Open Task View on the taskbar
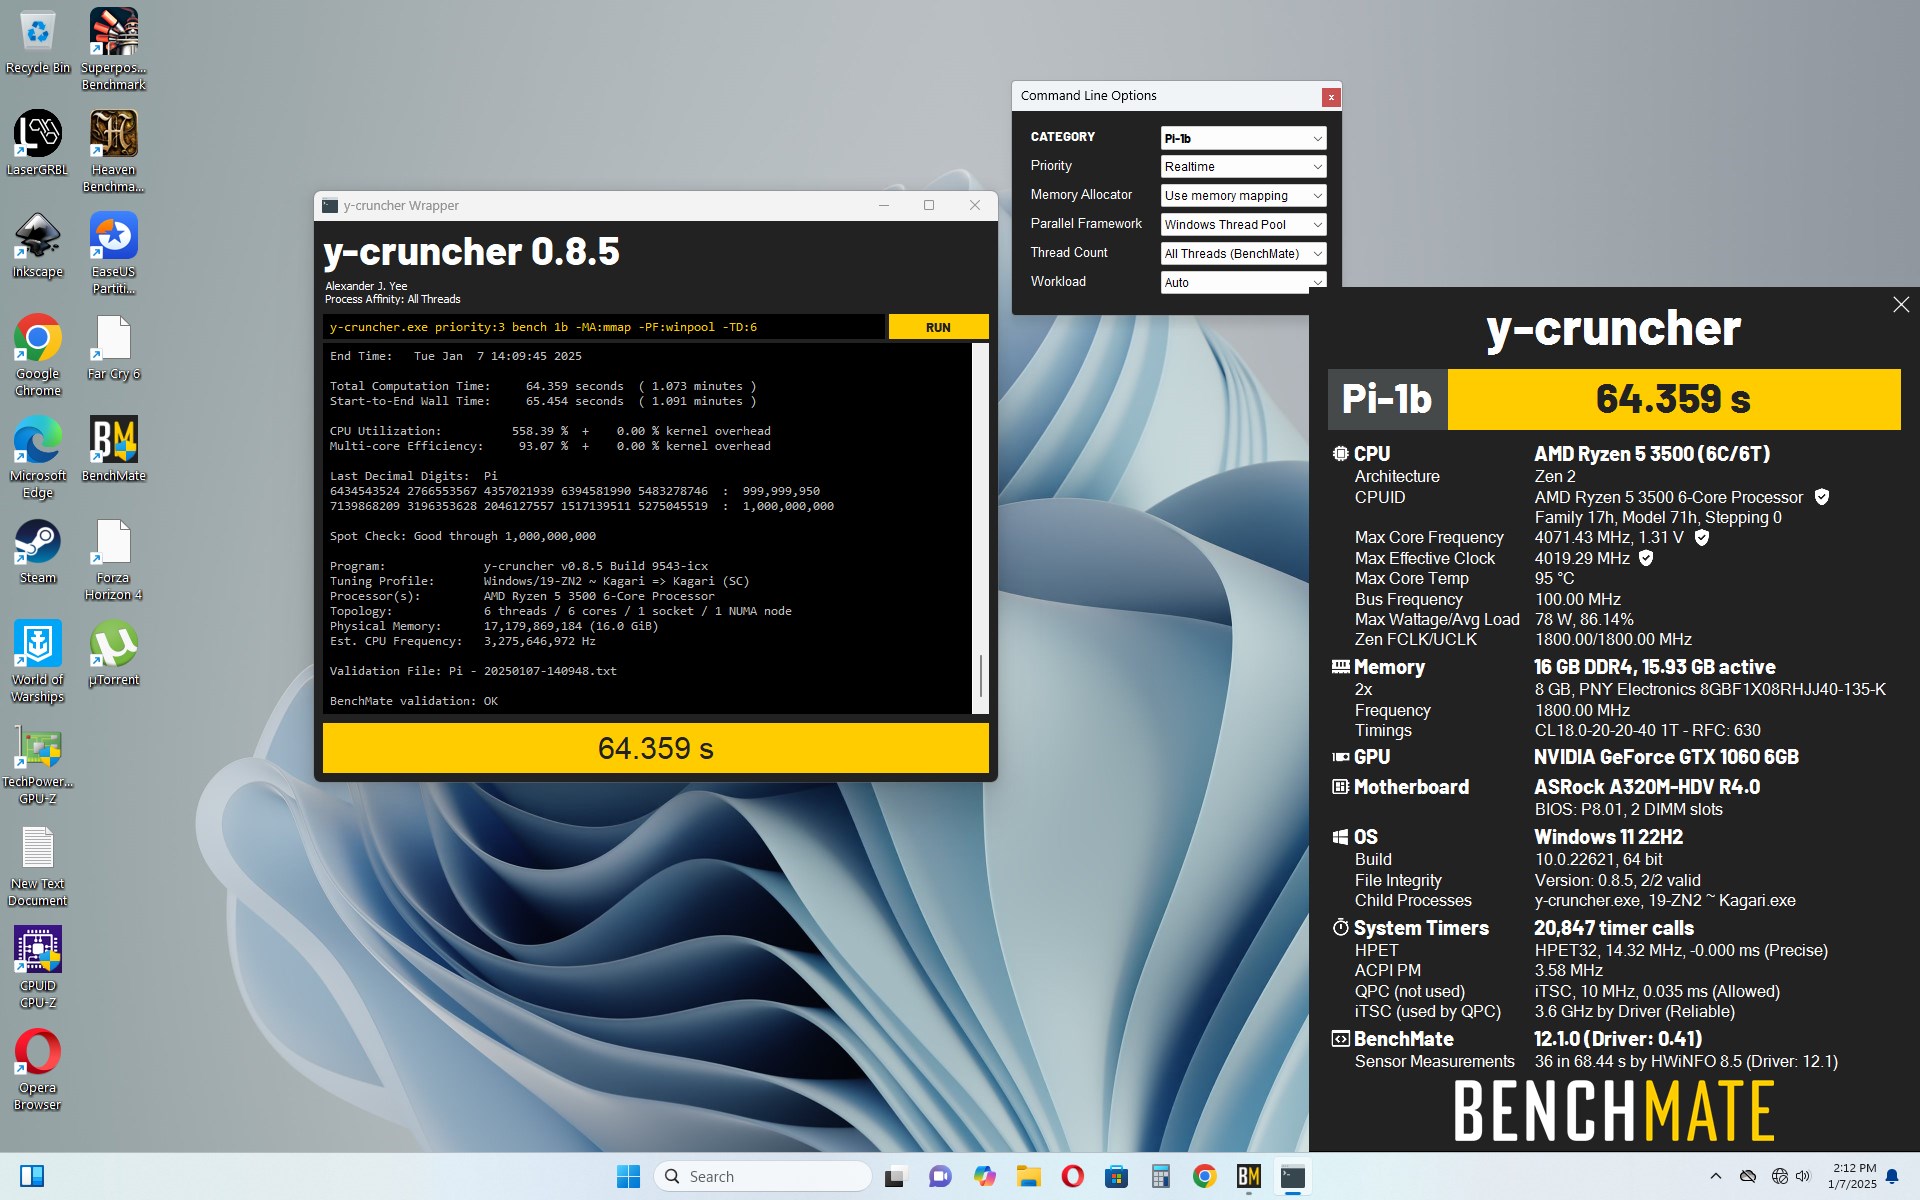Viewport: 1920px width, 1200px height. tap(894, 1177)
